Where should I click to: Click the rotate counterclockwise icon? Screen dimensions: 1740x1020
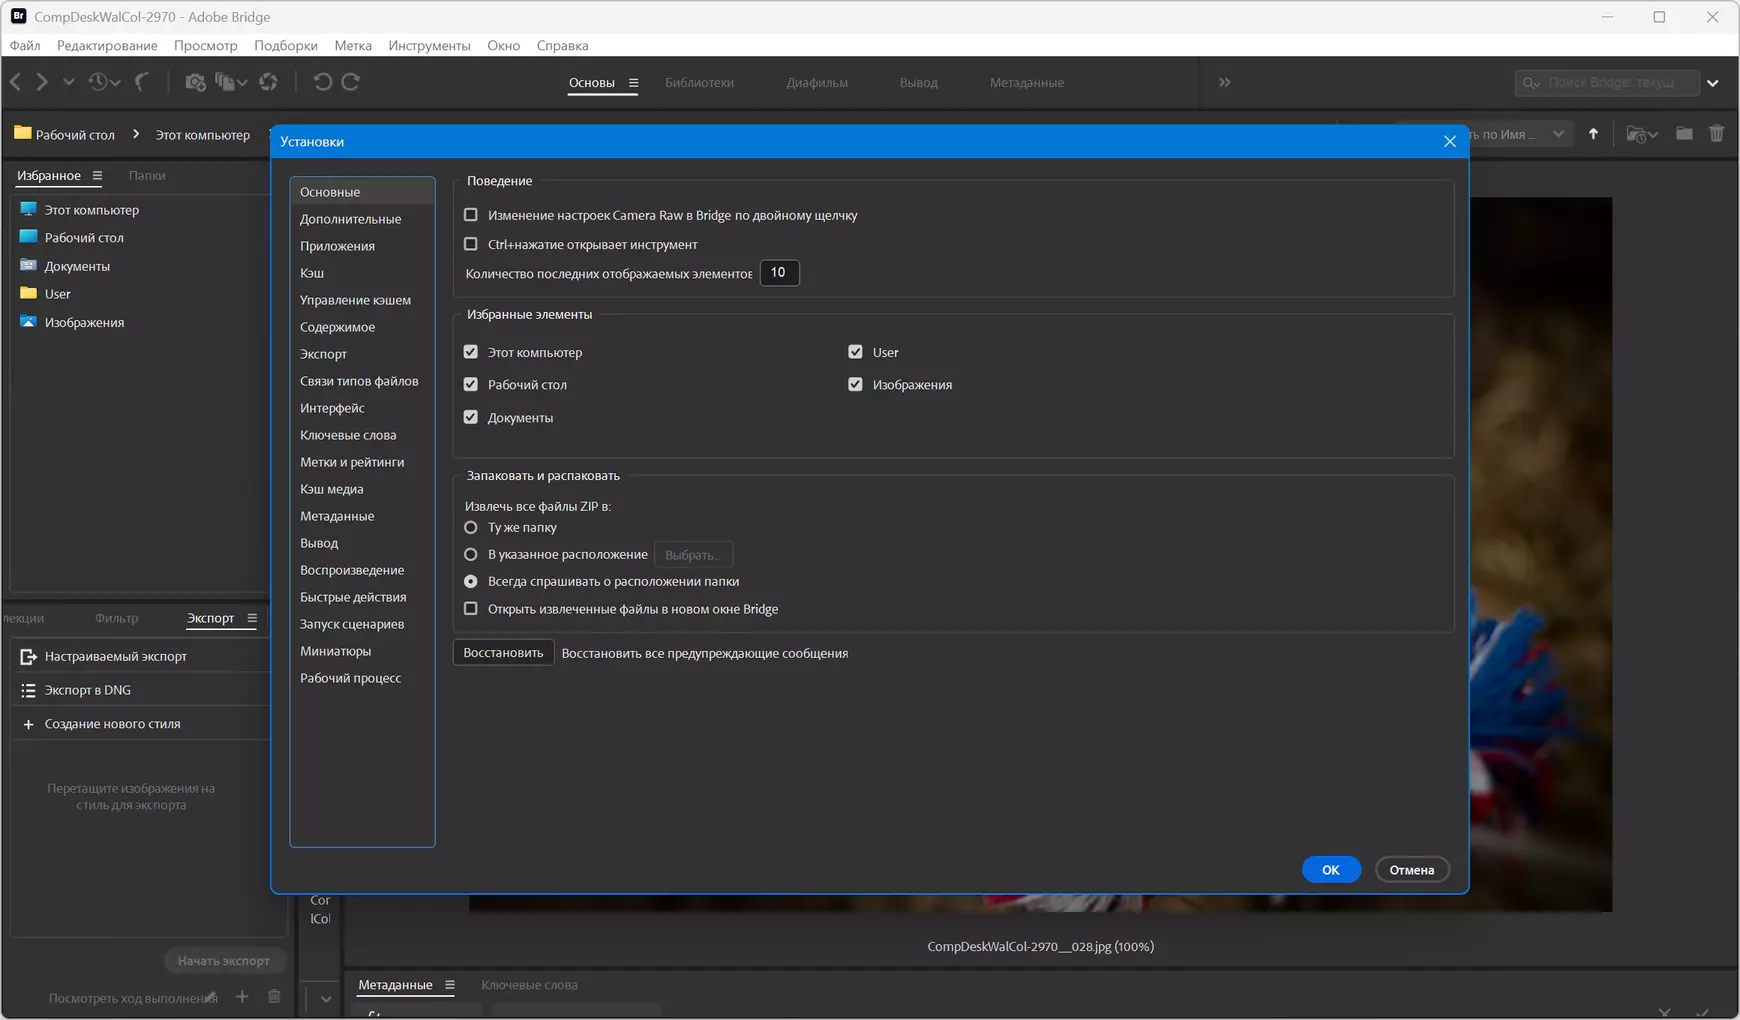click(322, 82)
